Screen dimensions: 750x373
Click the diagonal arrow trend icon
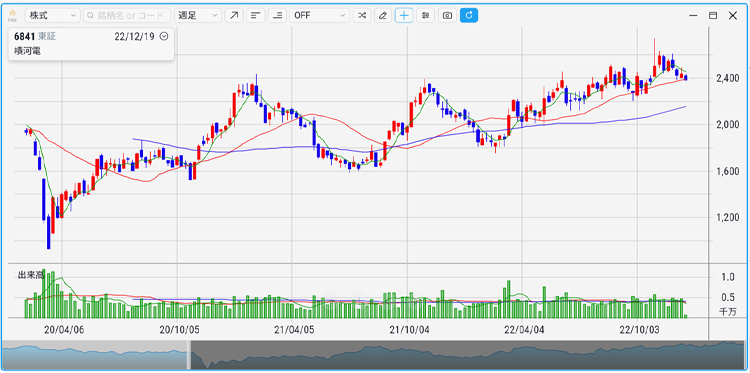(234, 15)
